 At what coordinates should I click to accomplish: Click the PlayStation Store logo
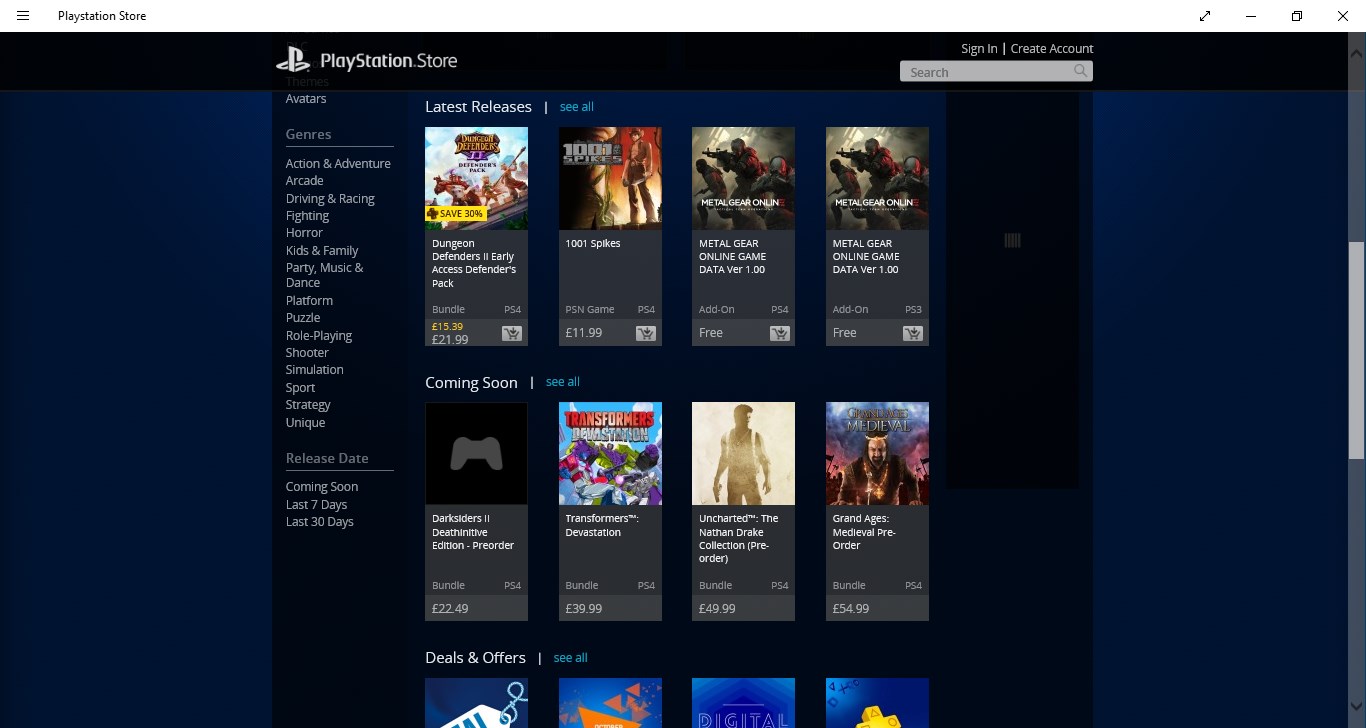pyautogui.click(x=366, y=61)
